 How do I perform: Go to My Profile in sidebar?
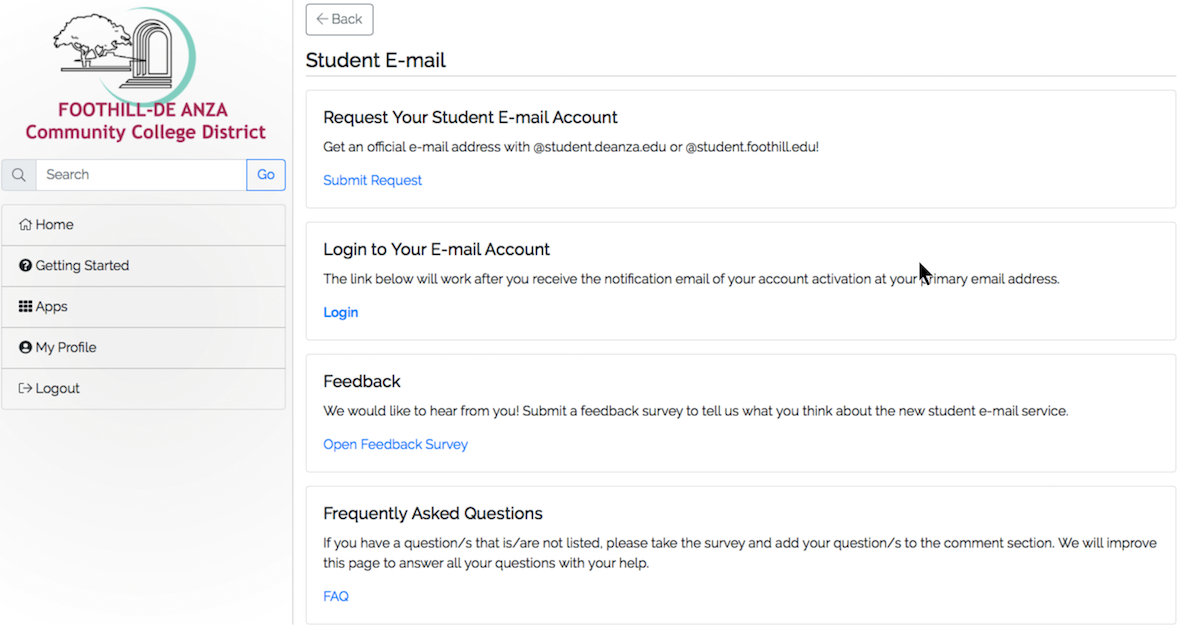click(144, 348)
